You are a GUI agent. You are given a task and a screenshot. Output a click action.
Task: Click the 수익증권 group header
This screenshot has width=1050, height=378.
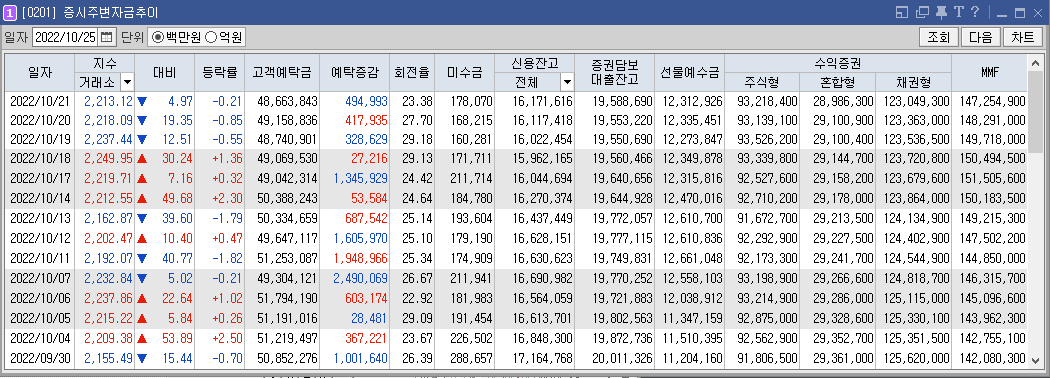click(838, 64)
